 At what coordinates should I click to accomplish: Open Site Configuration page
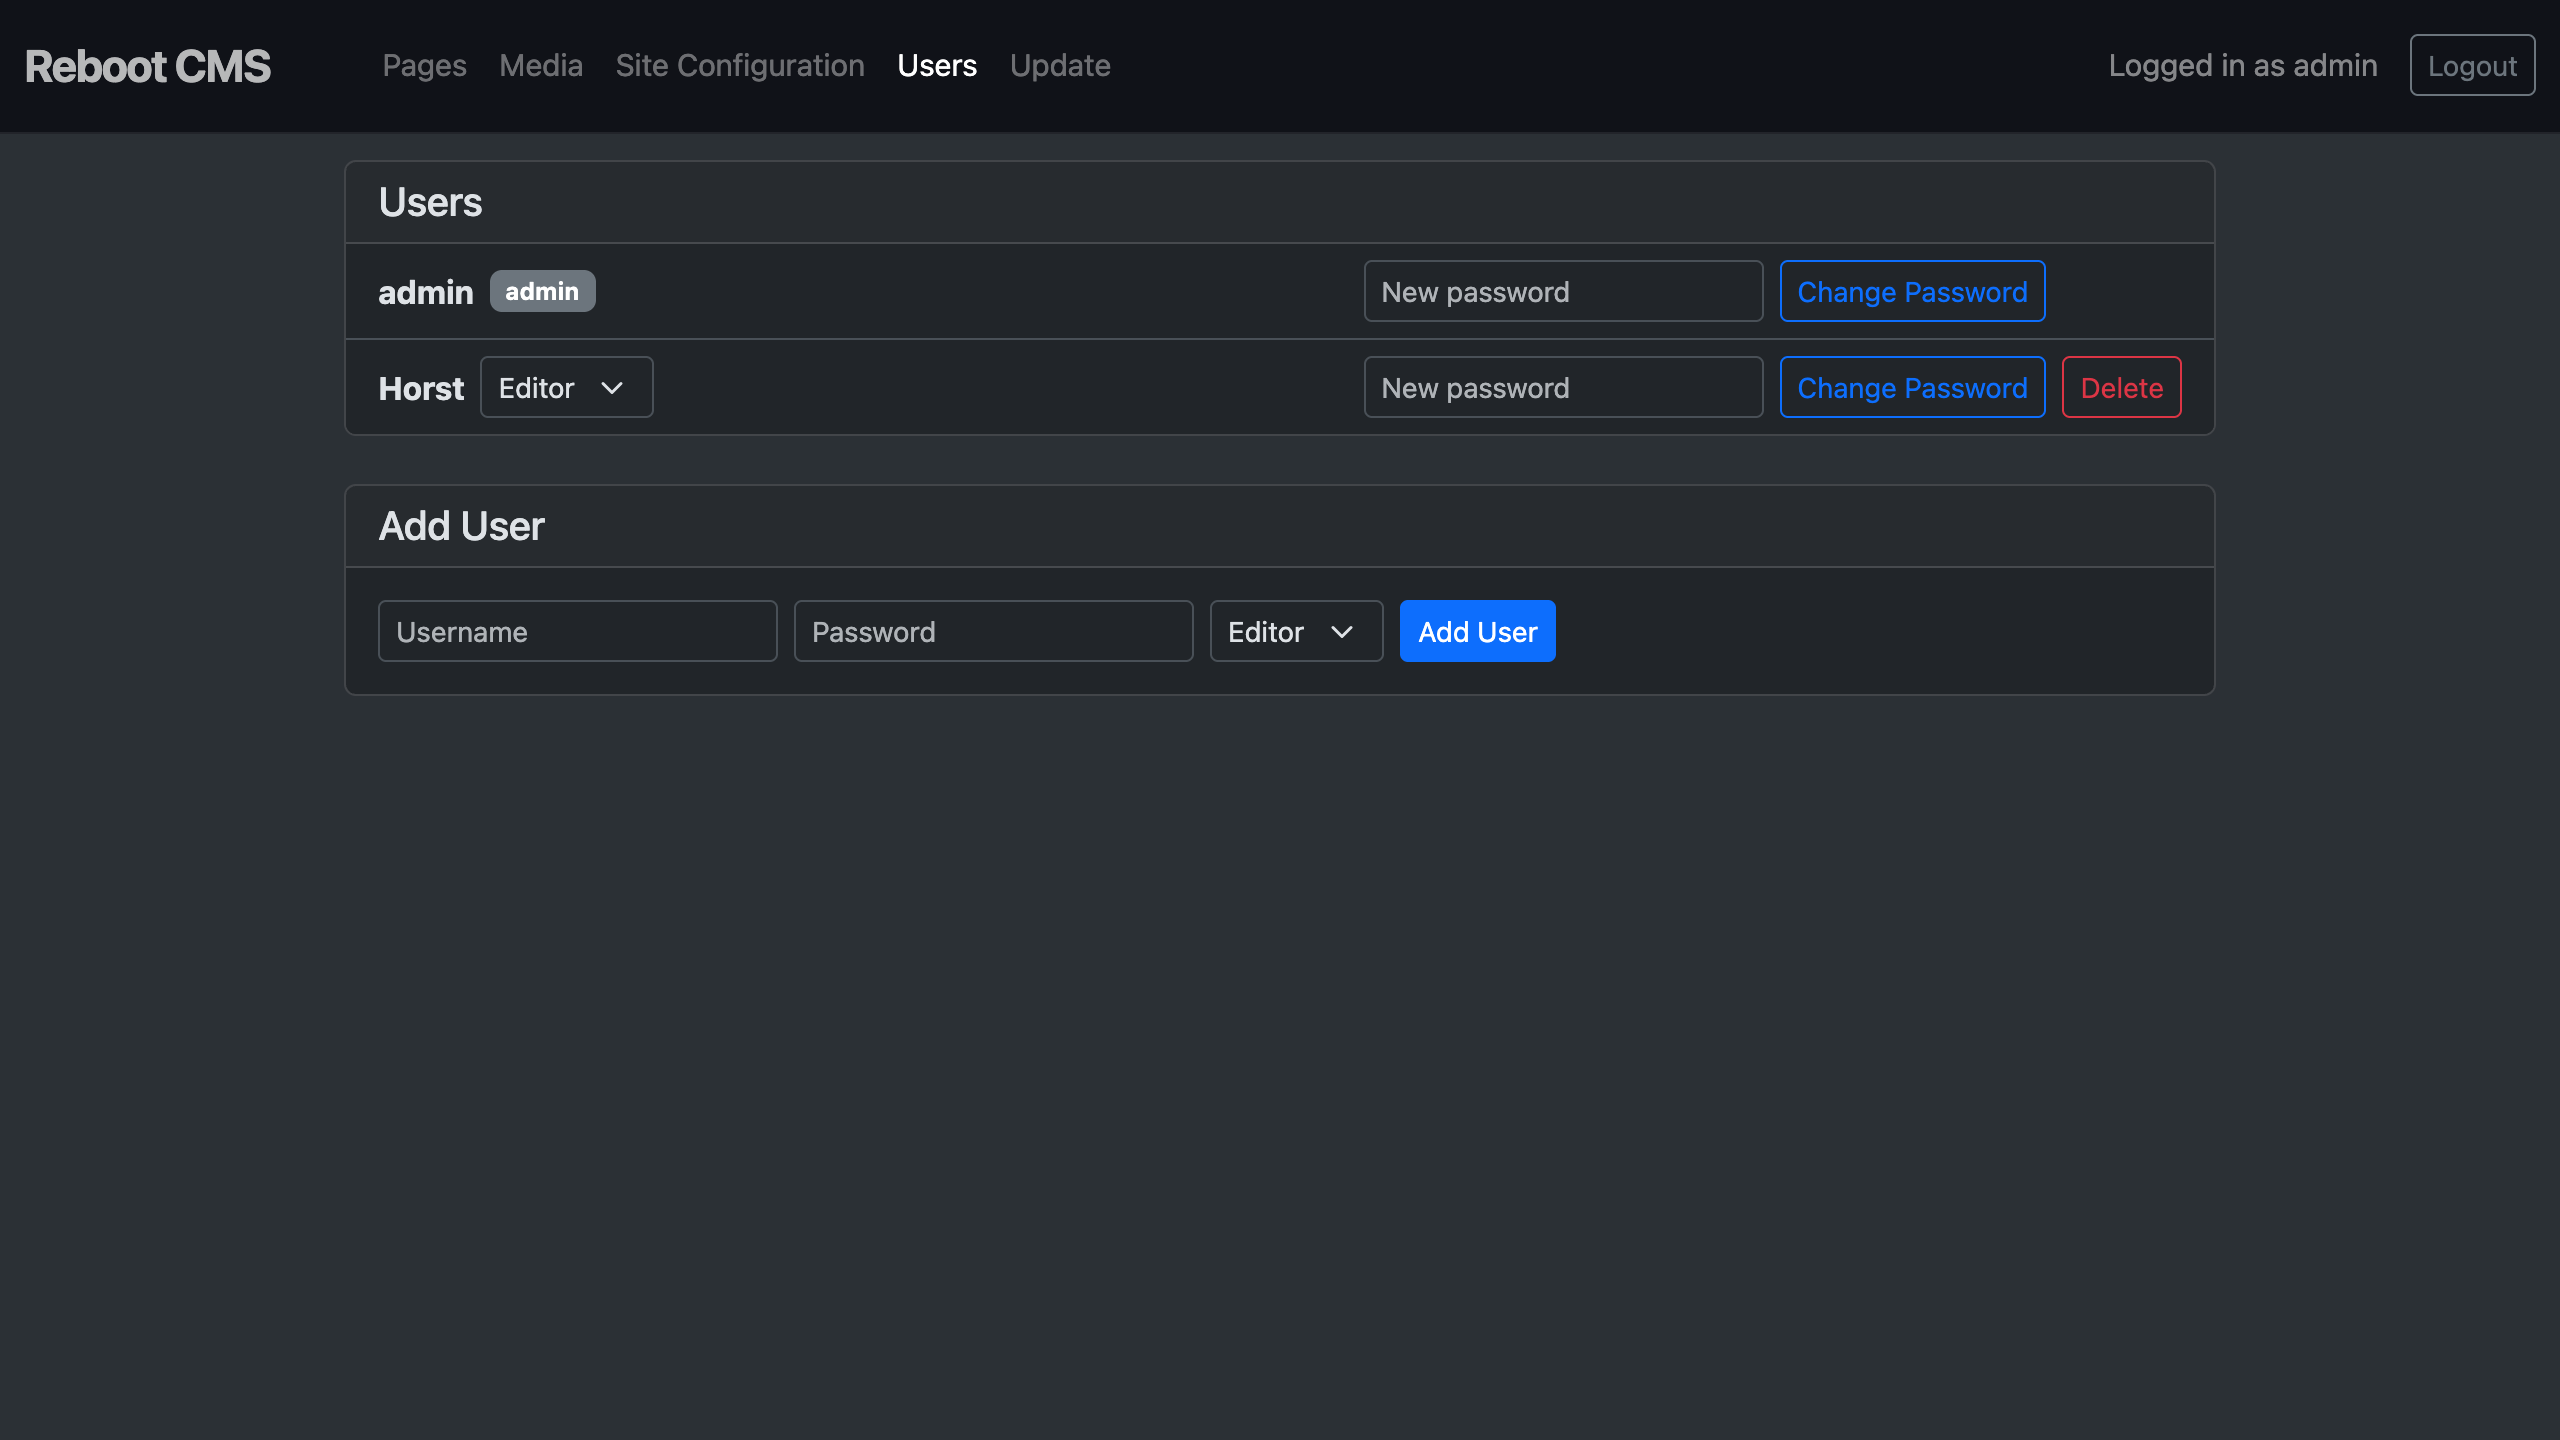[739, 66]
